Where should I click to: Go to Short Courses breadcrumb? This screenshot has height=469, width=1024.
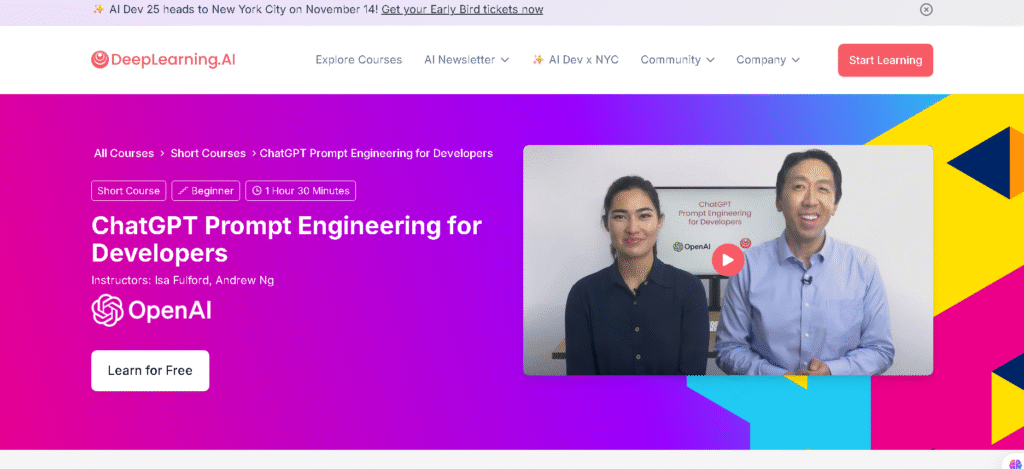(208, 154)
